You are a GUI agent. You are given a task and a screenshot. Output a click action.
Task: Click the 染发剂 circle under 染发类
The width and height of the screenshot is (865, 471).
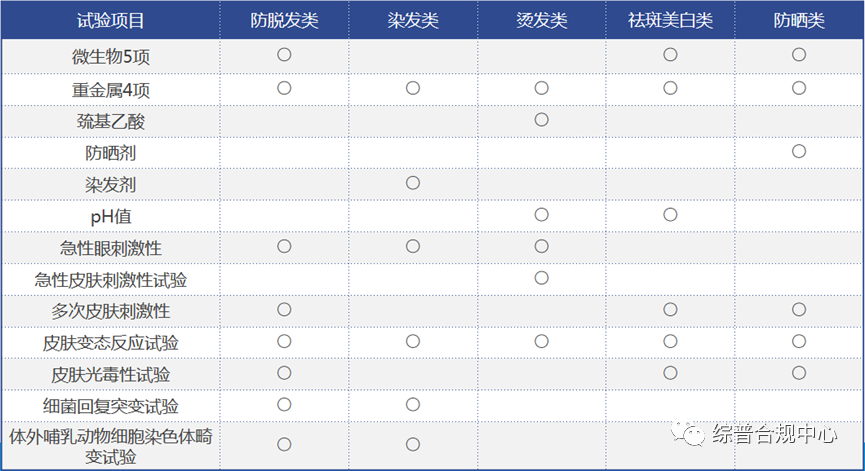point(413,183)
